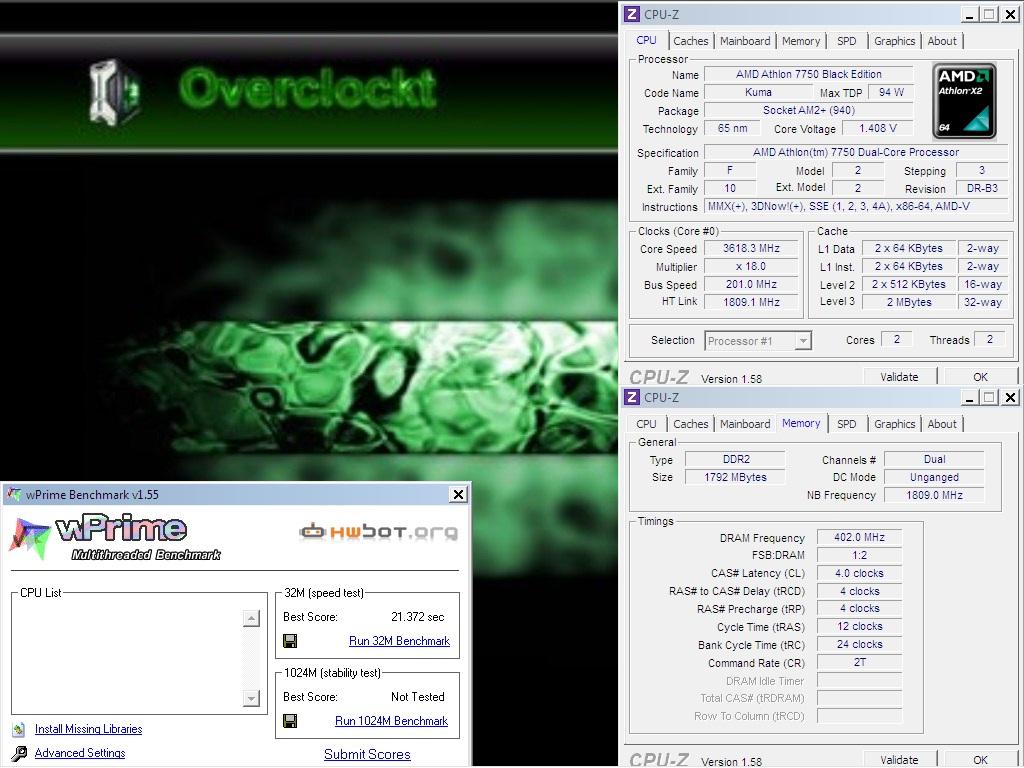Open Advanced Settings link
Screen dimensions: 1024x768
[x=80, y=753]
